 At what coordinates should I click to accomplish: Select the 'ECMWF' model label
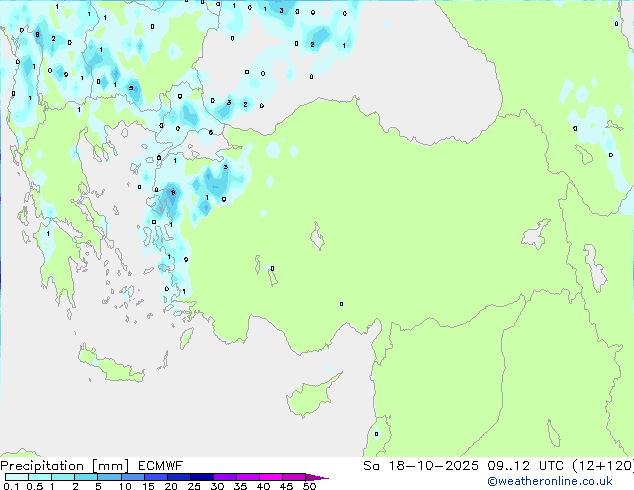click(161, 466)
